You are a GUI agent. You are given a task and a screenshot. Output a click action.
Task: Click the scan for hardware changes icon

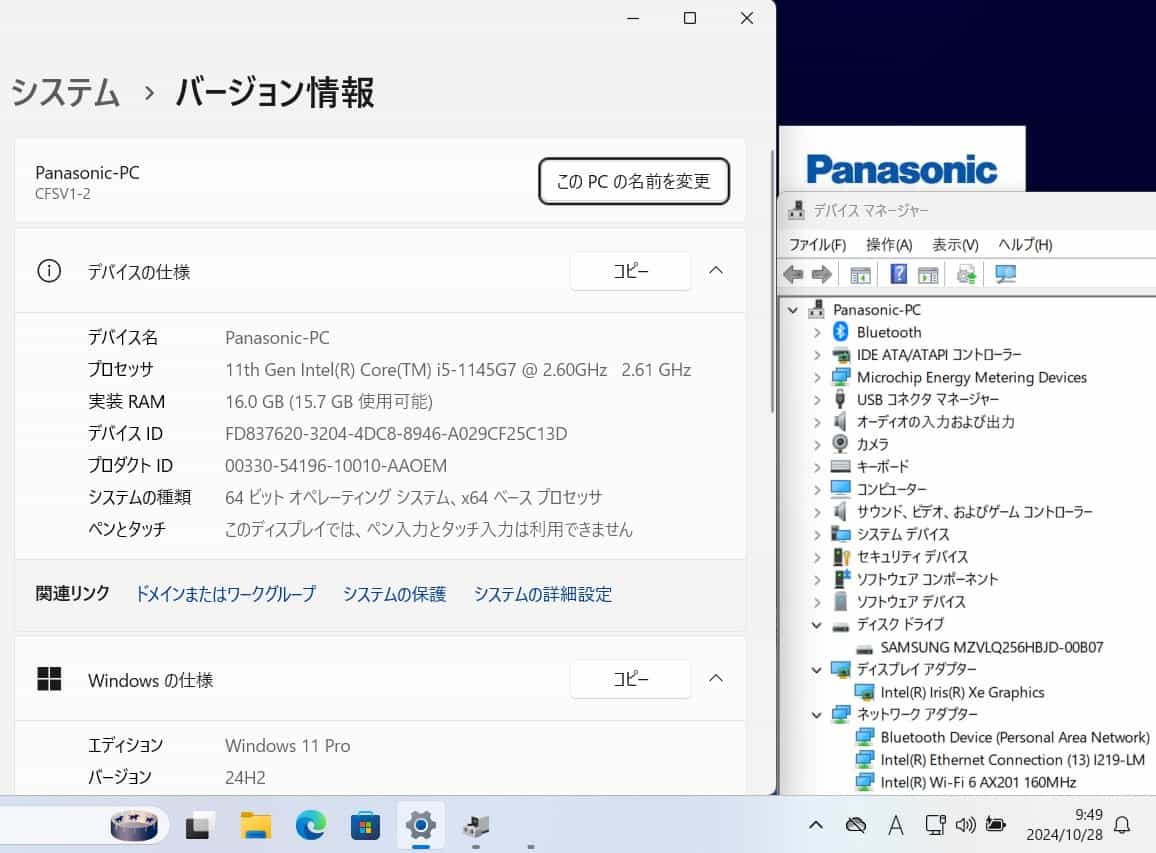pyautogui.click(x=1005, y=274)
